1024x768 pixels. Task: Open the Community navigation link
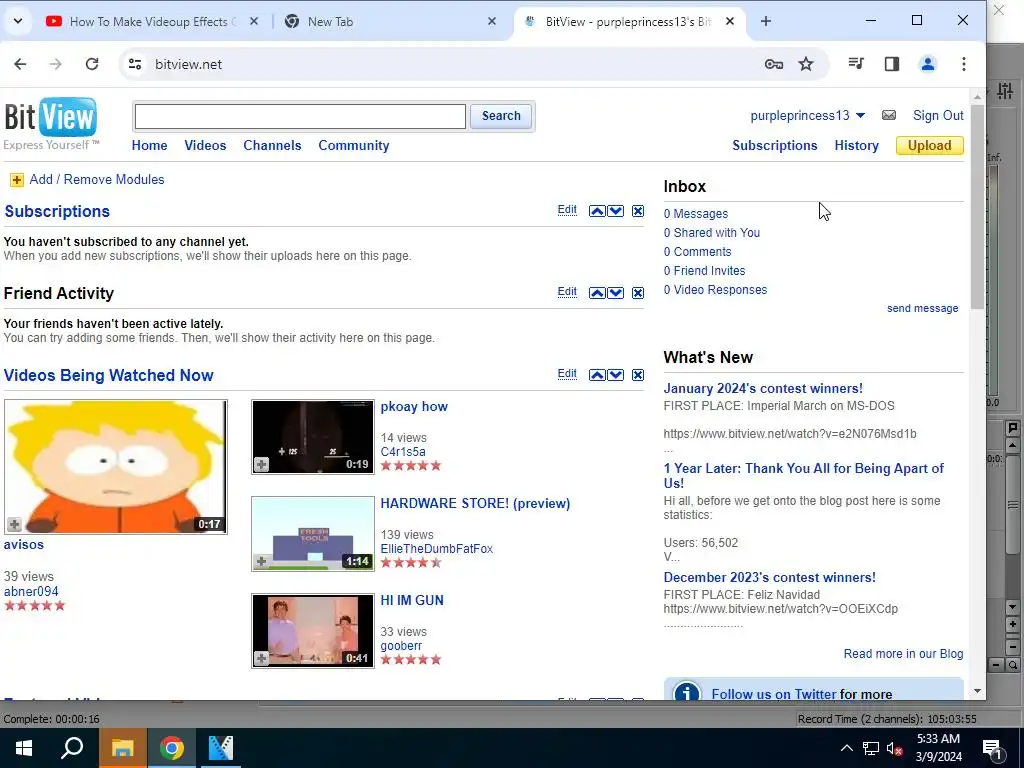click(x=353, y=146)
